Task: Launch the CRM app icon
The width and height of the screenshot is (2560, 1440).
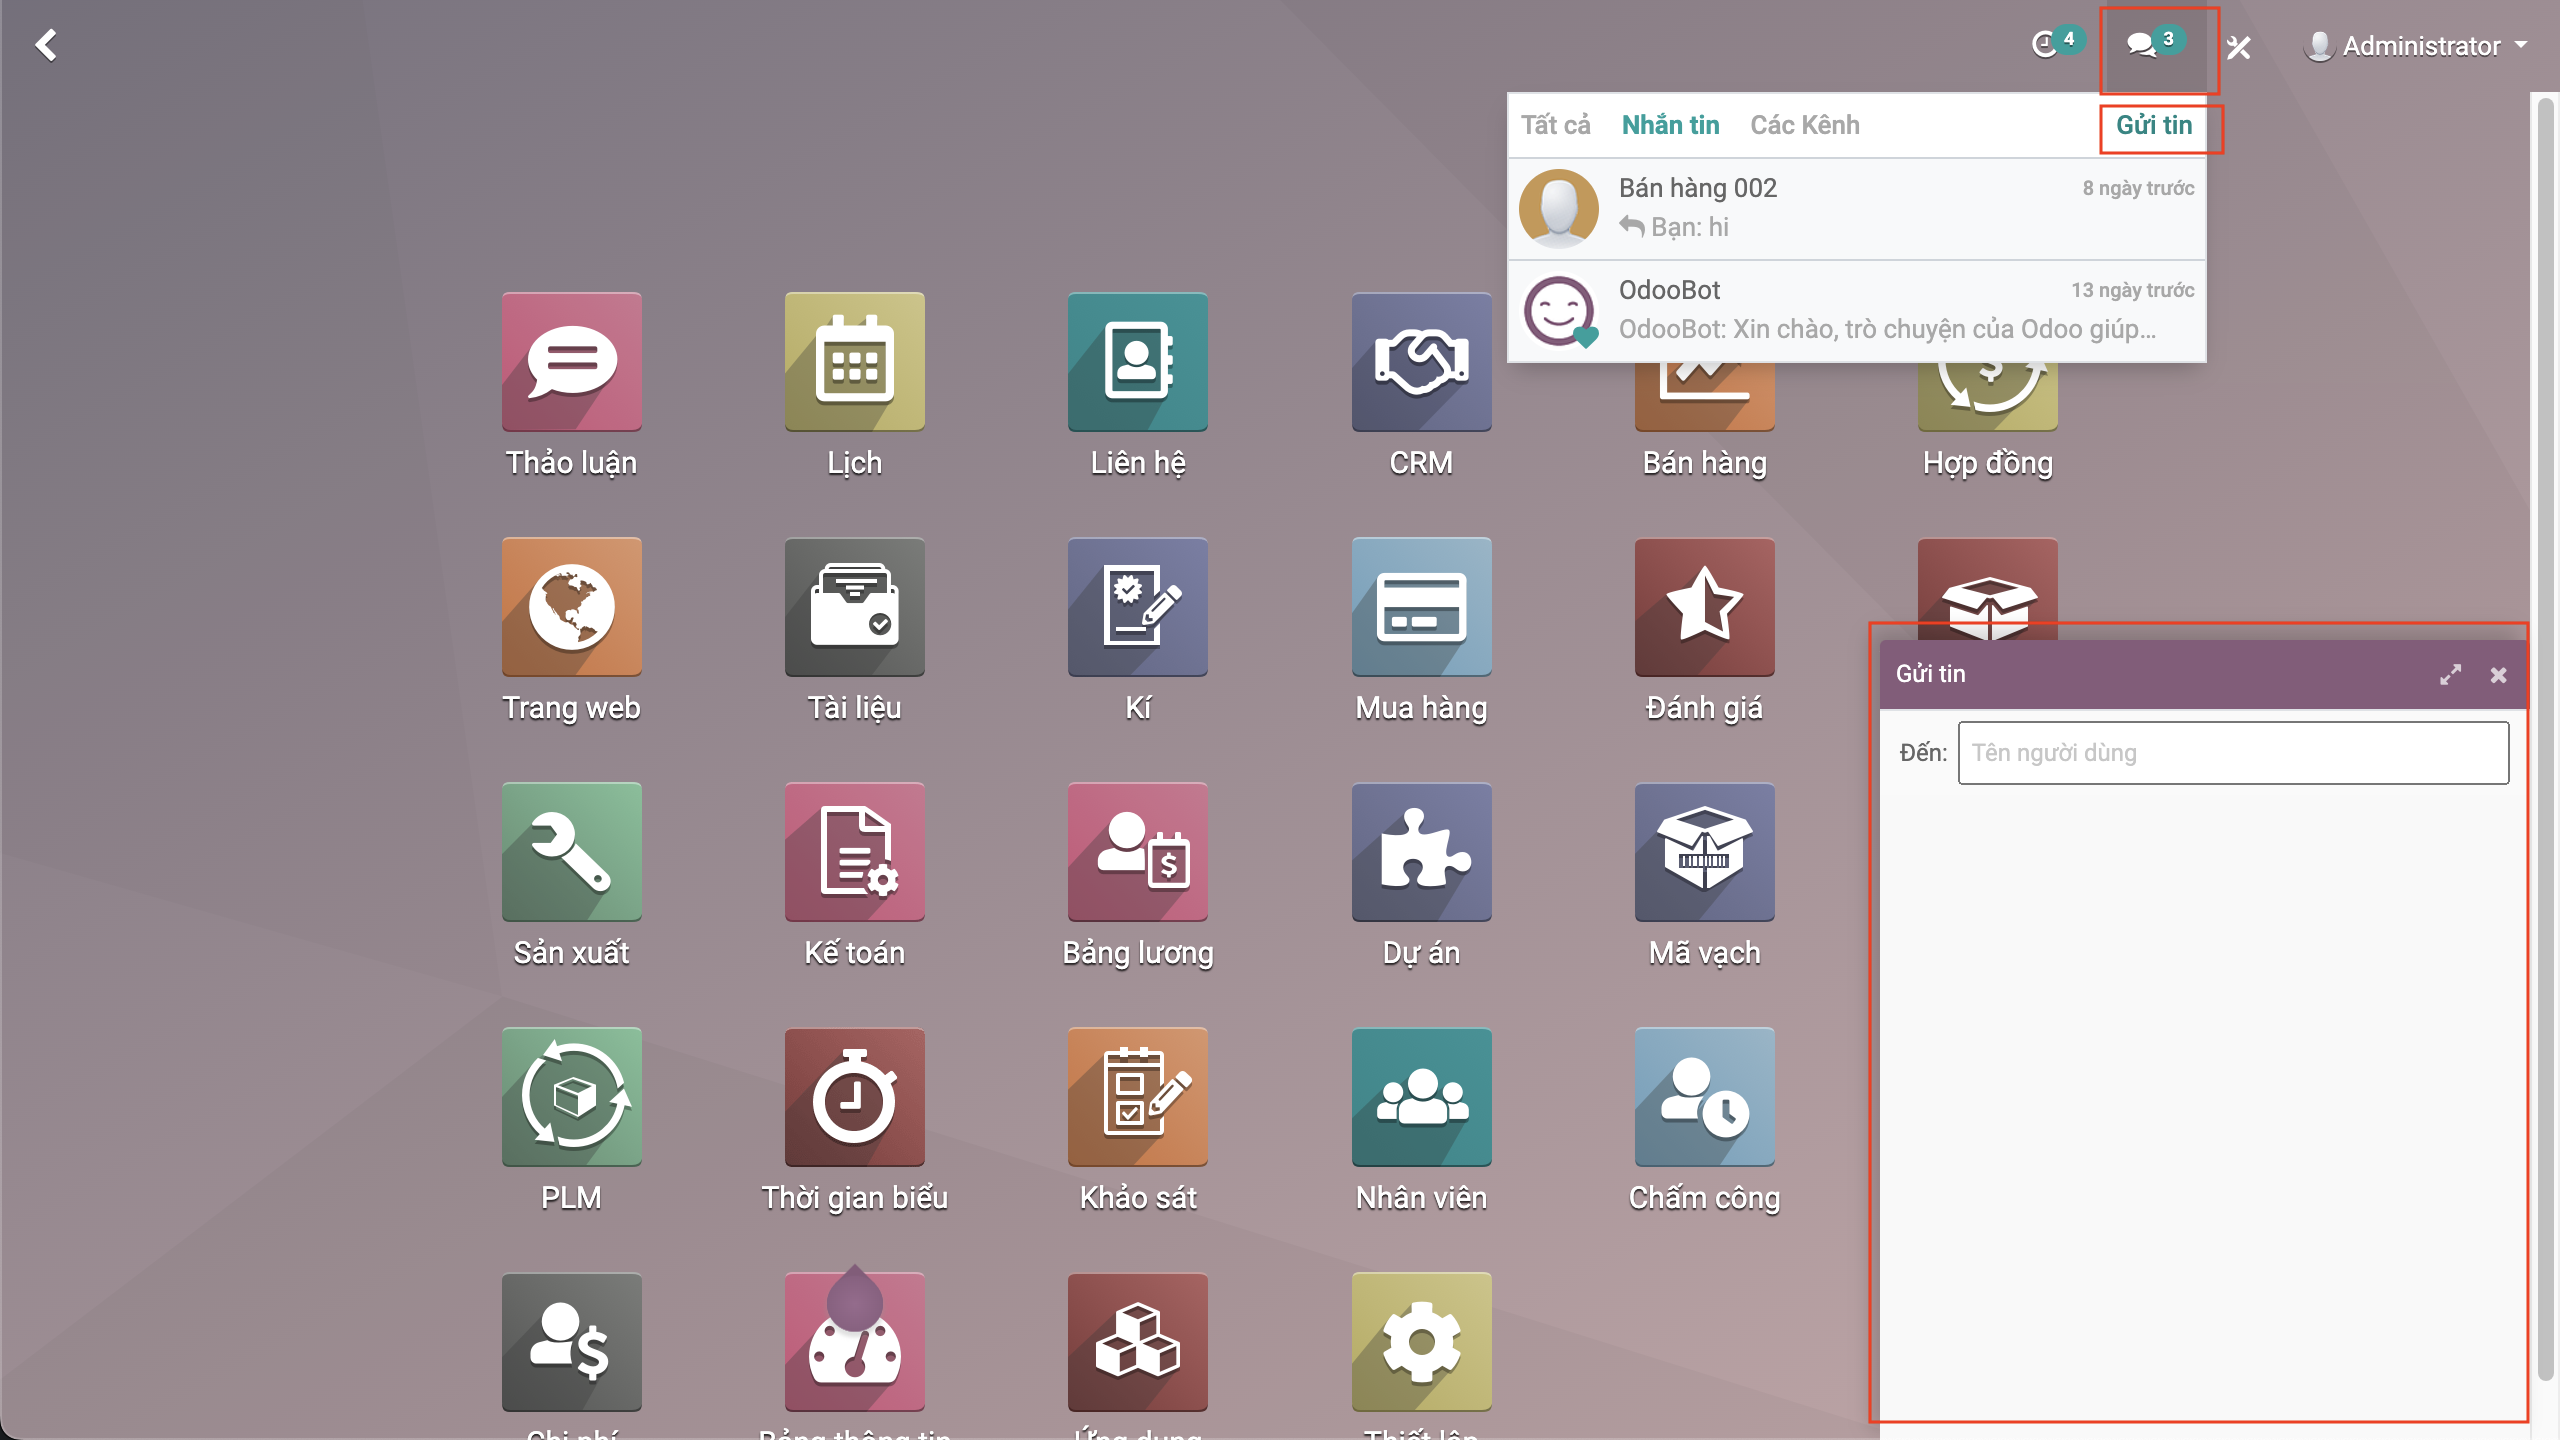Action: click(1421, 362)
